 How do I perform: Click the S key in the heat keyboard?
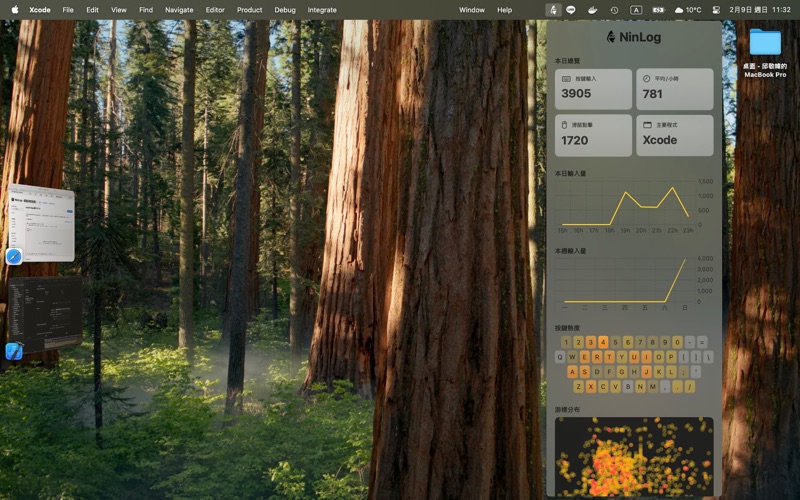[585, 372]
